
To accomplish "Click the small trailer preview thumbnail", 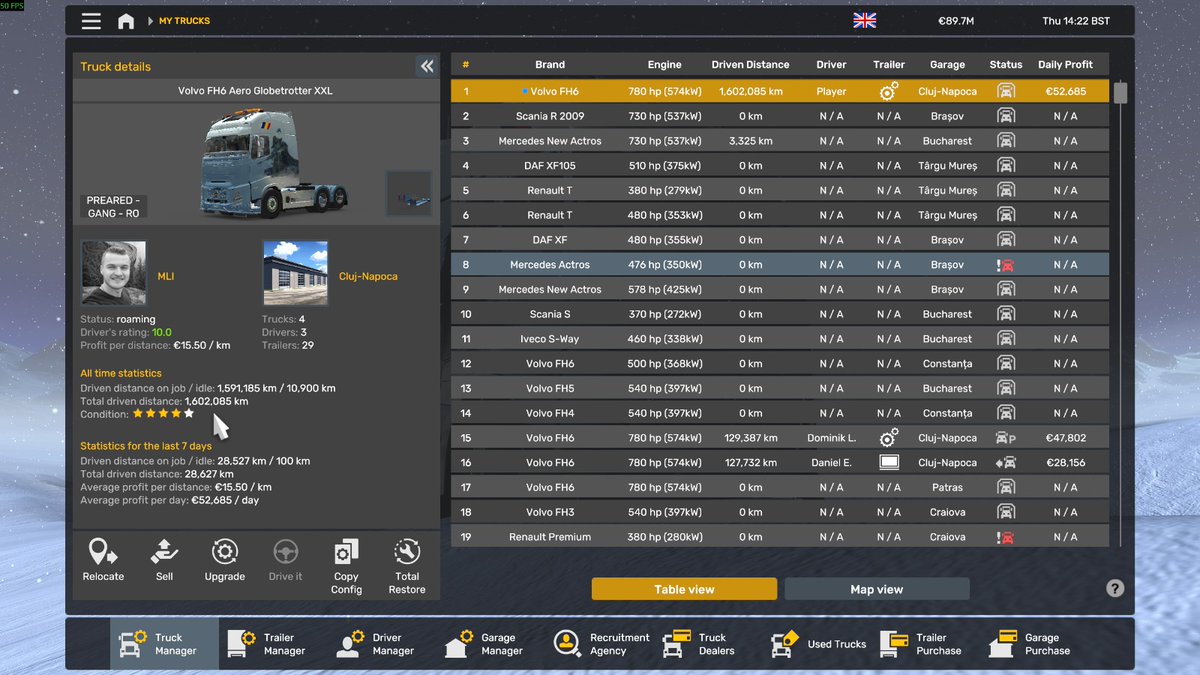I will (409, 194).
